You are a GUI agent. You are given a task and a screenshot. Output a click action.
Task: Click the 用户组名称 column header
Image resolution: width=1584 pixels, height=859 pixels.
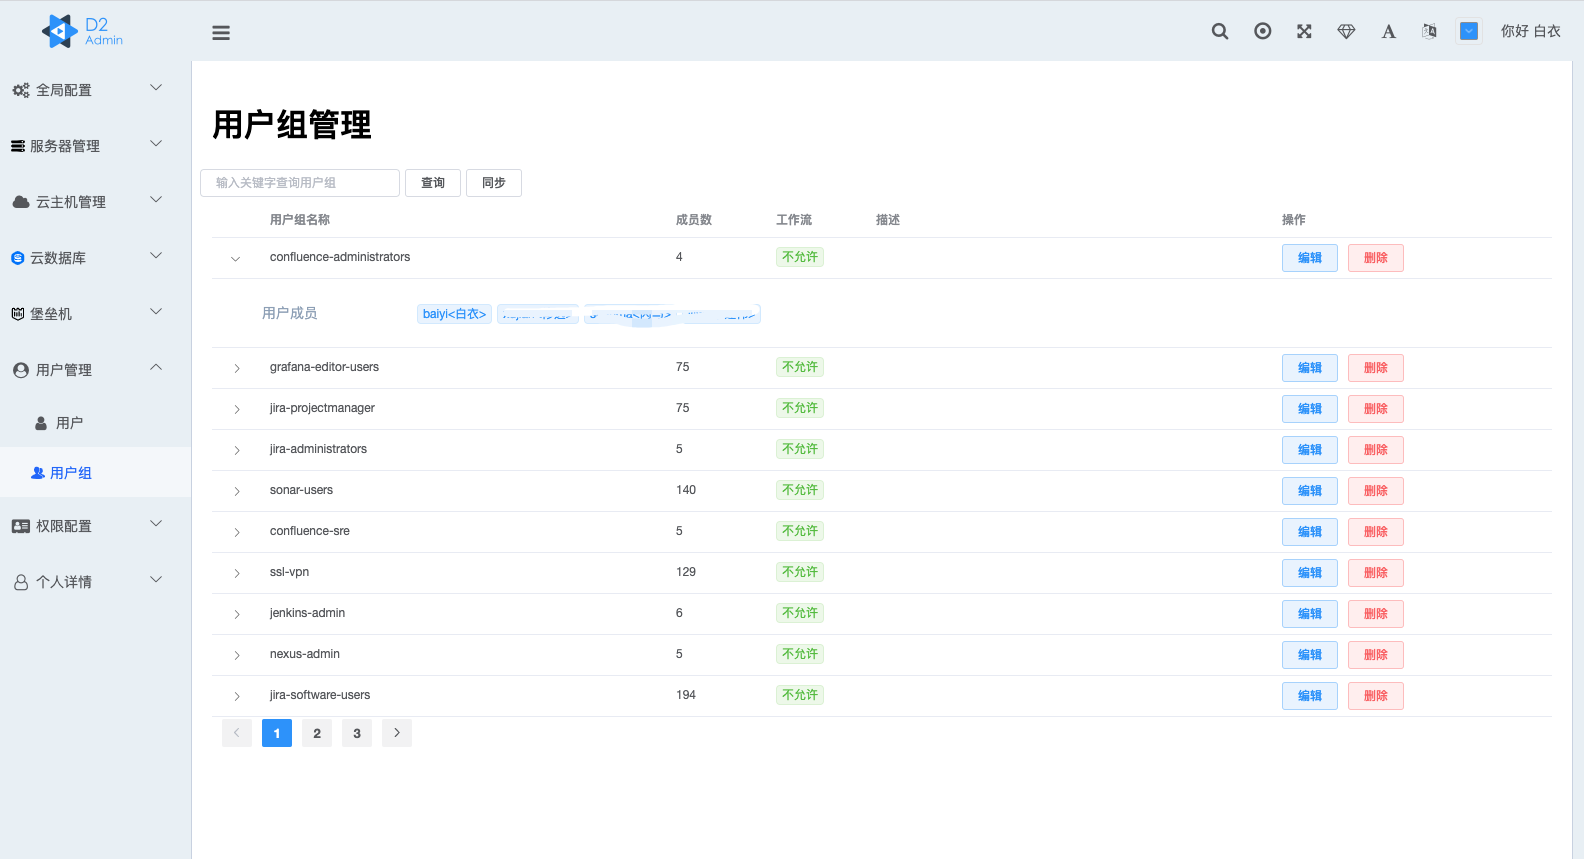[x=300, y=220]
